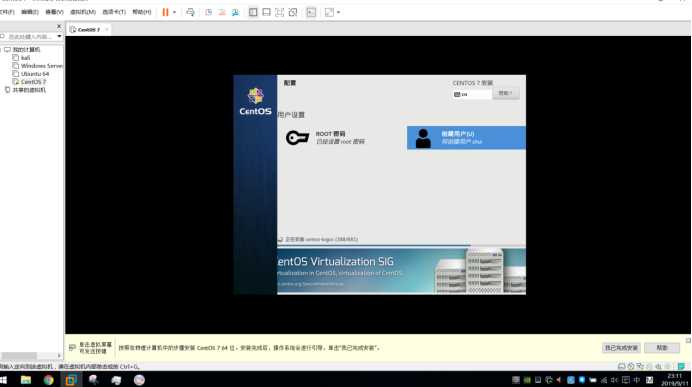
Task: Collapse the 我的计算机 tree node
Action: coord(1,49)
